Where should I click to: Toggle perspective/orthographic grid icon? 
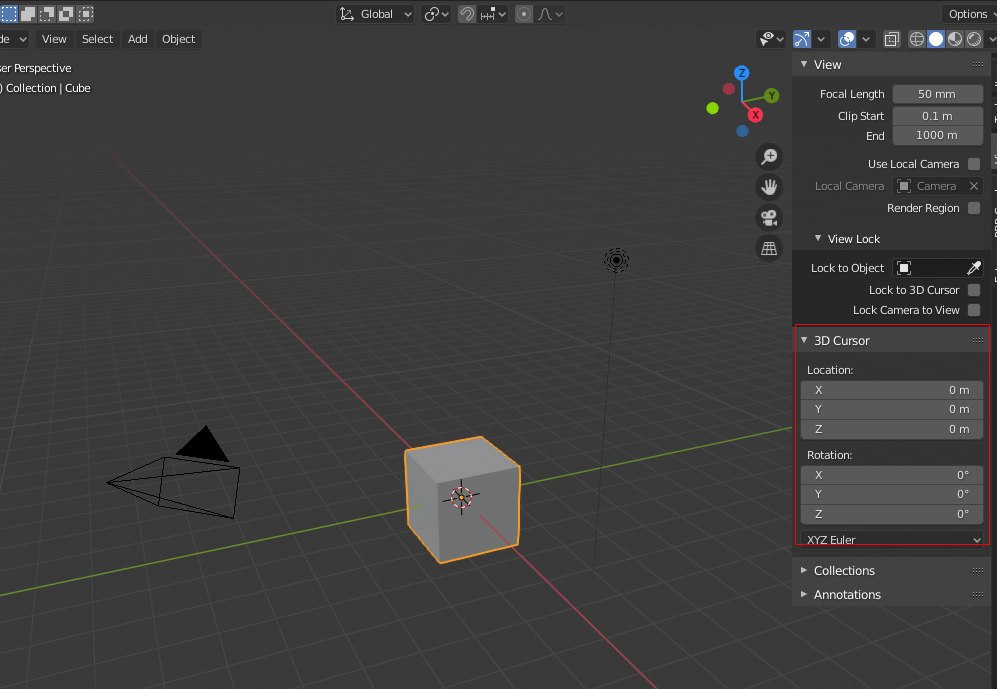[x=769, y=249]
